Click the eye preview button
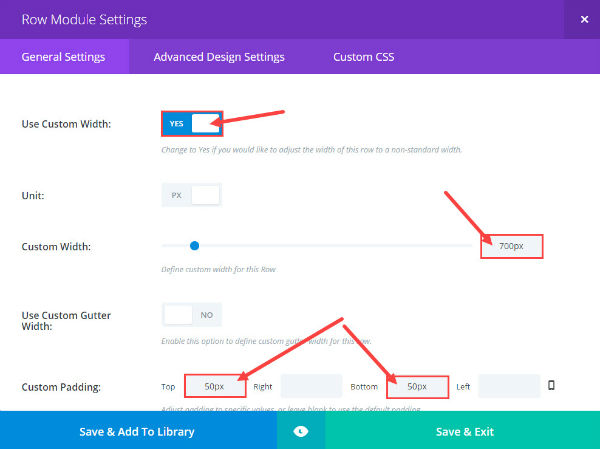600x449 pixels. pos(301,431)
